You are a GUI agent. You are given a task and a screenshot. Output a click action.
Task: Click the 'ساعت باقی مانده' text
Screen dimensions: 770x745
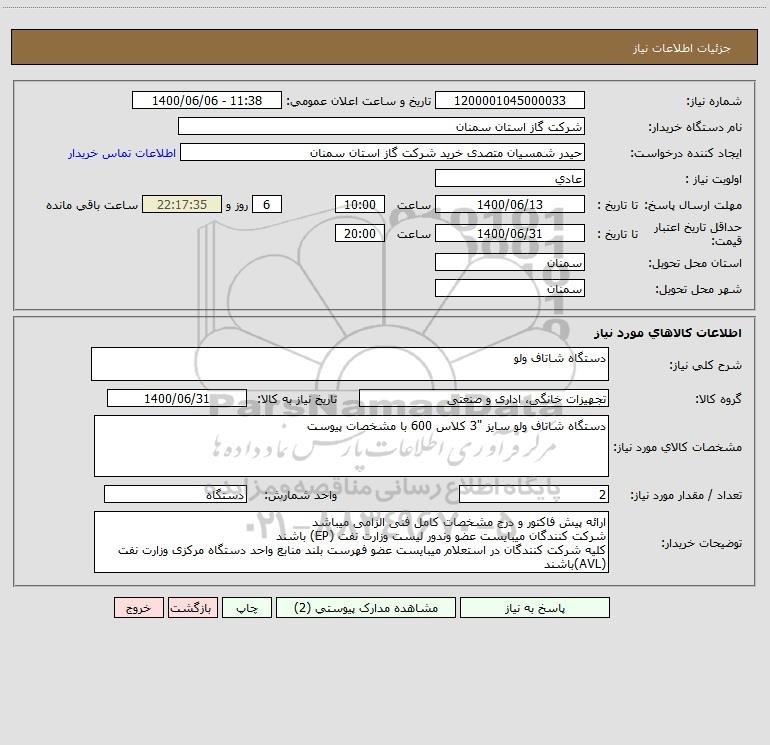point(92,205)
